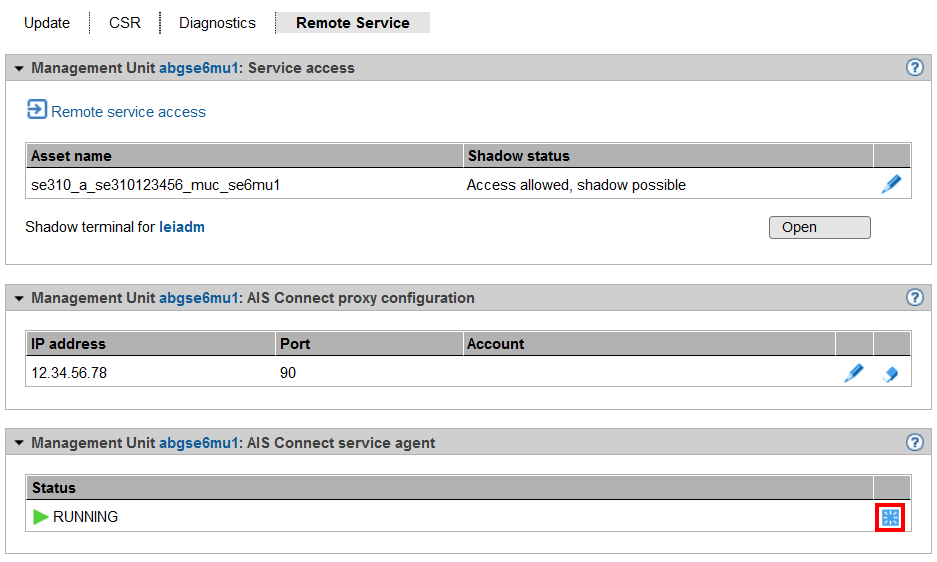Collapse the Service access section

[19, 69]
